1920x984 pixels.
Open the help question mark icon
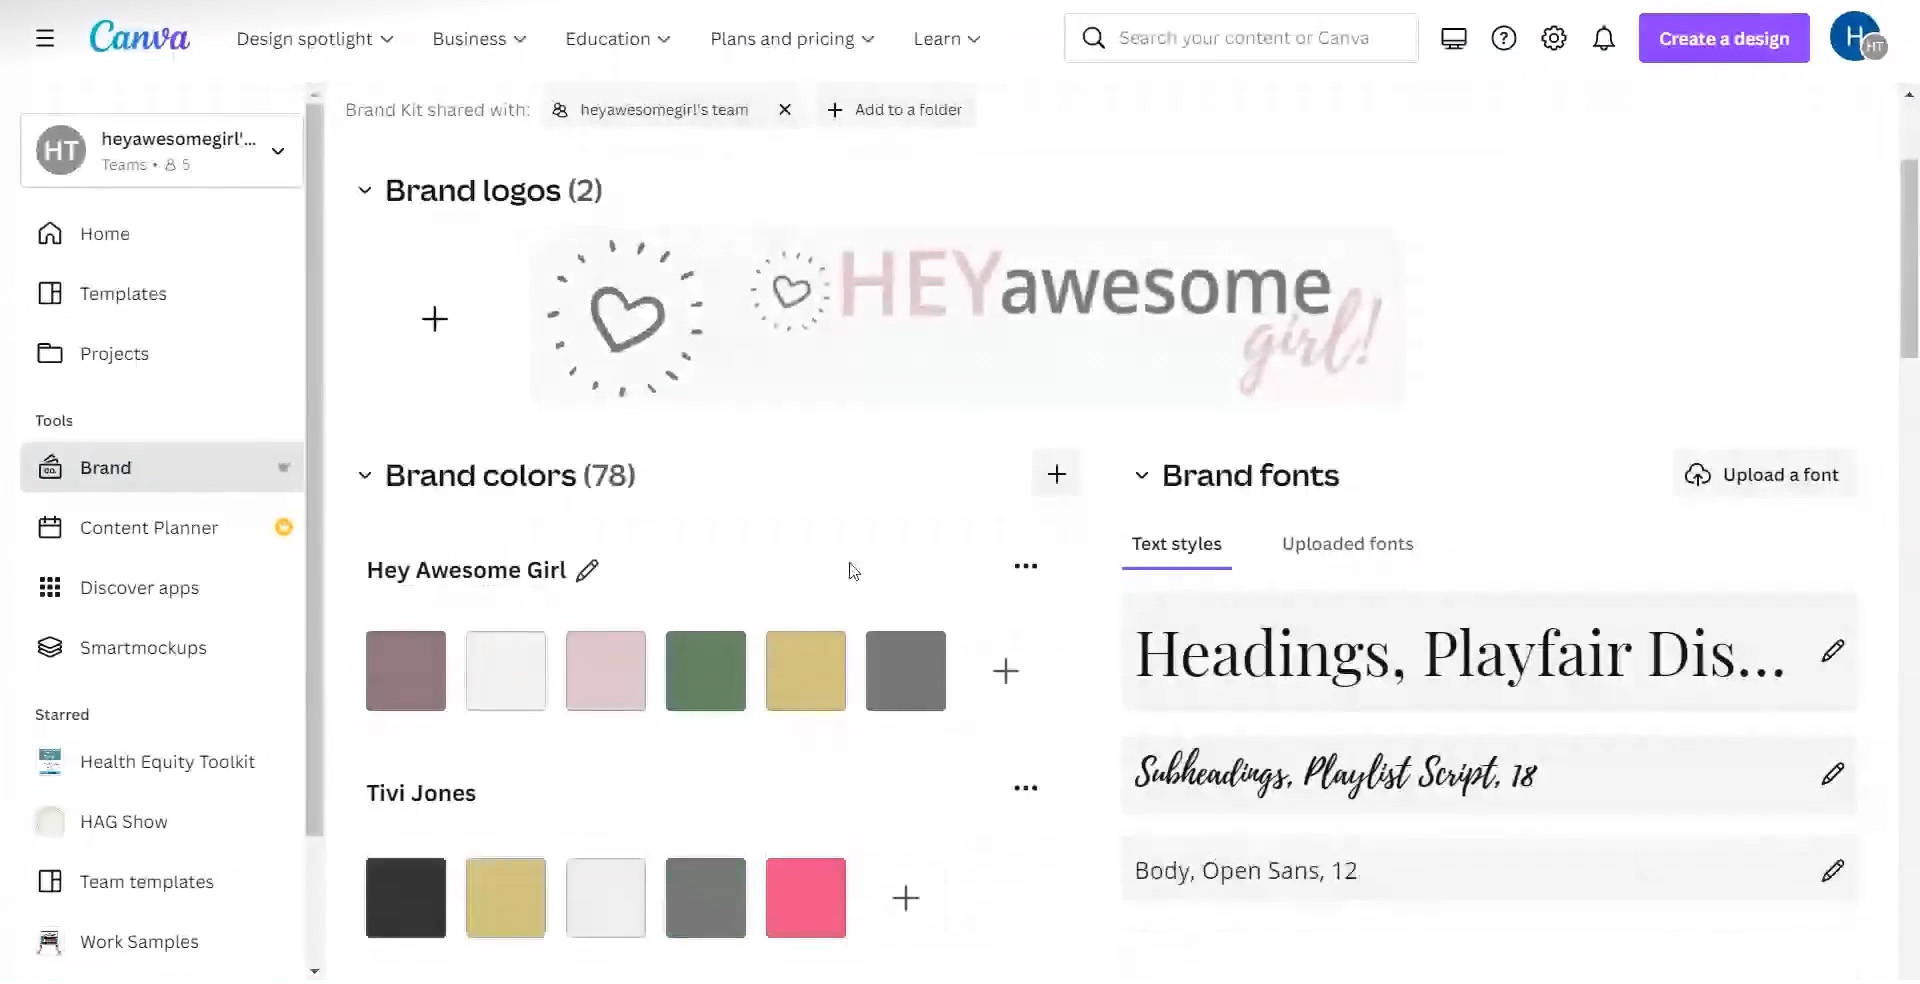[x=1504, y=39]
